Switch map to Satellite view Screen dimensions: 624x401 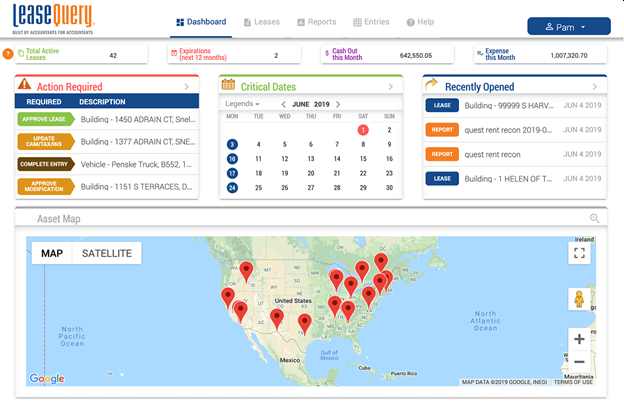(x=106, y=253)
